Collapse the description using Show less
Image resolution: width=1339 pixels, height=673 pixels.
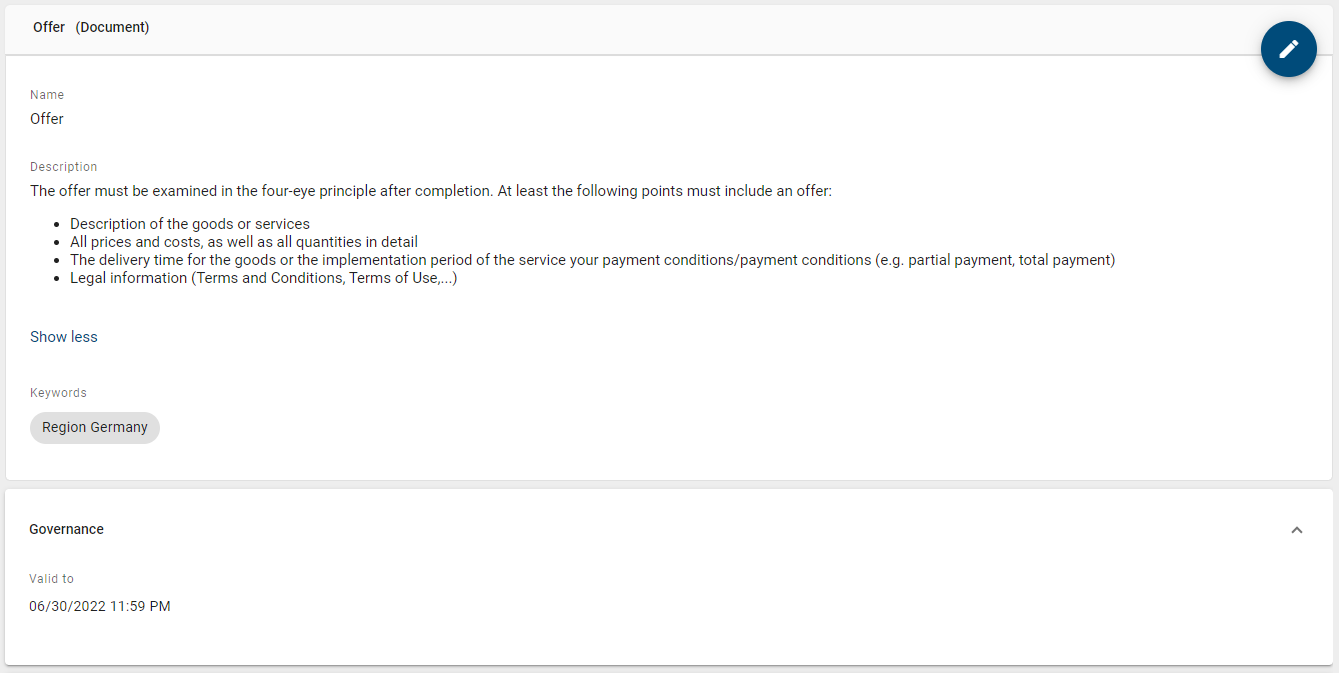(x=63, y=336)
